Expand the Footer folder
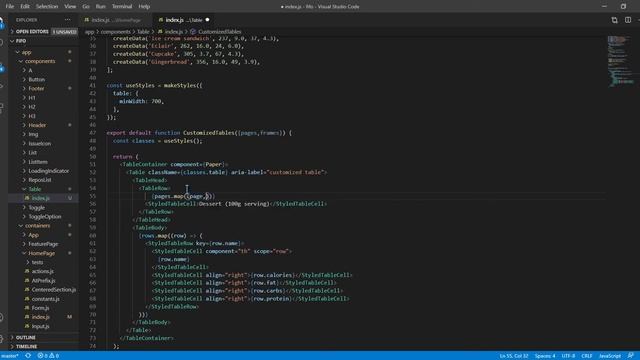Screen dimensions: 640x360 coord(36,89)
